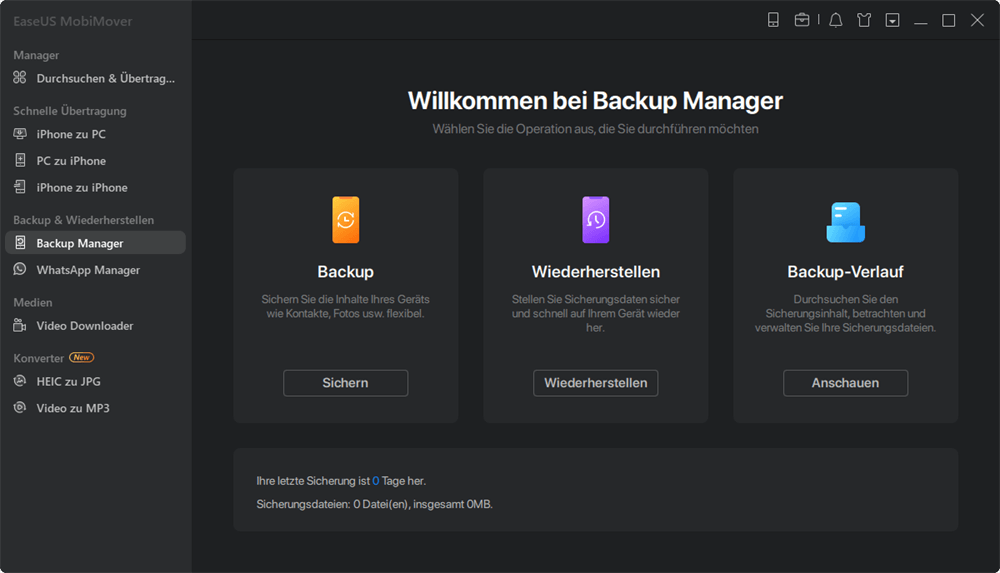1000x573 pixels.
Task: Click the New badge next to Konverter
Action: [x=82, y=357]
